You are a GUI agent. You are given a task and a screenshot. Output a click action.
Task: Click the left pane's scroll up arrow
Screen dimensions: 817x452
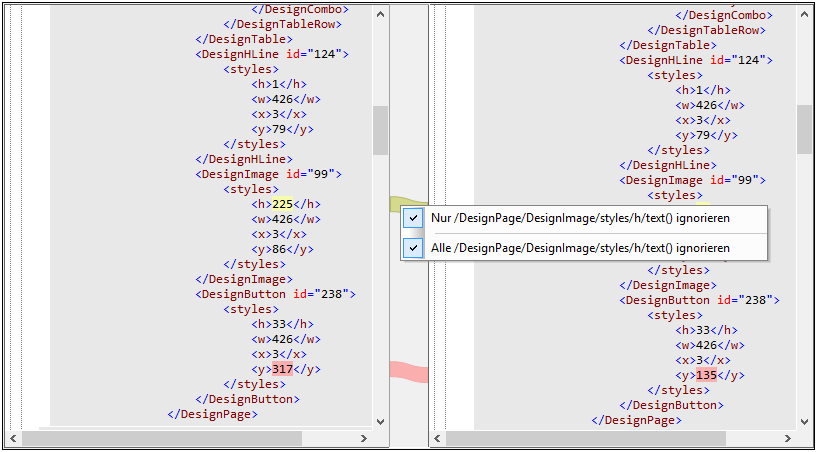(x=380, y=14)
